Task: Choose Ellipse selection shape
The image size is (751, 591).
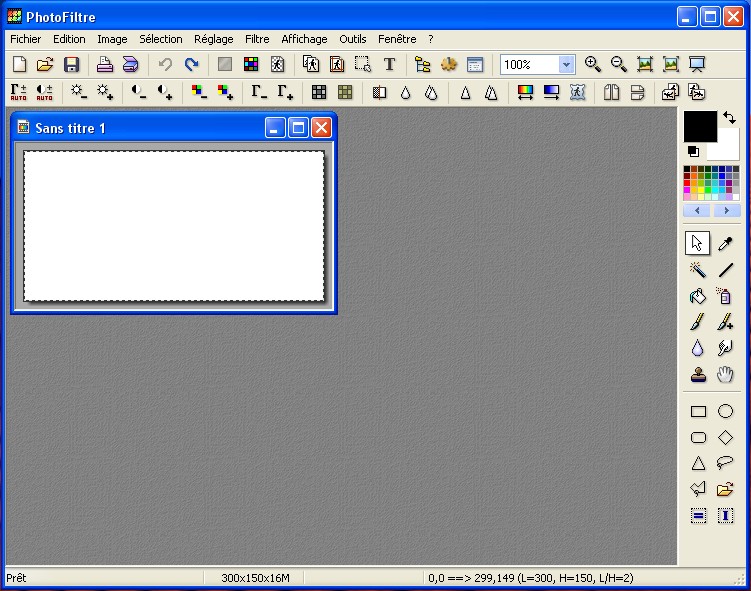Action: (725, 411)
